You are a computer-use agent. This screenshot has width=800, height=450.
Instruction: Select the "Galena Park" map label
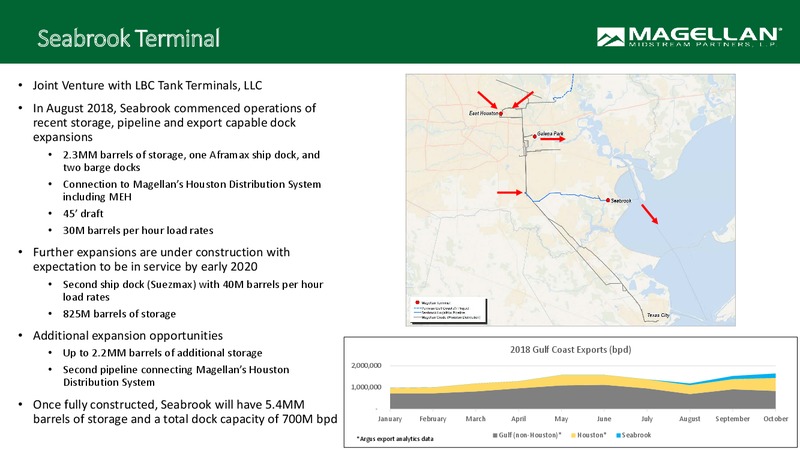coord(550,133)
